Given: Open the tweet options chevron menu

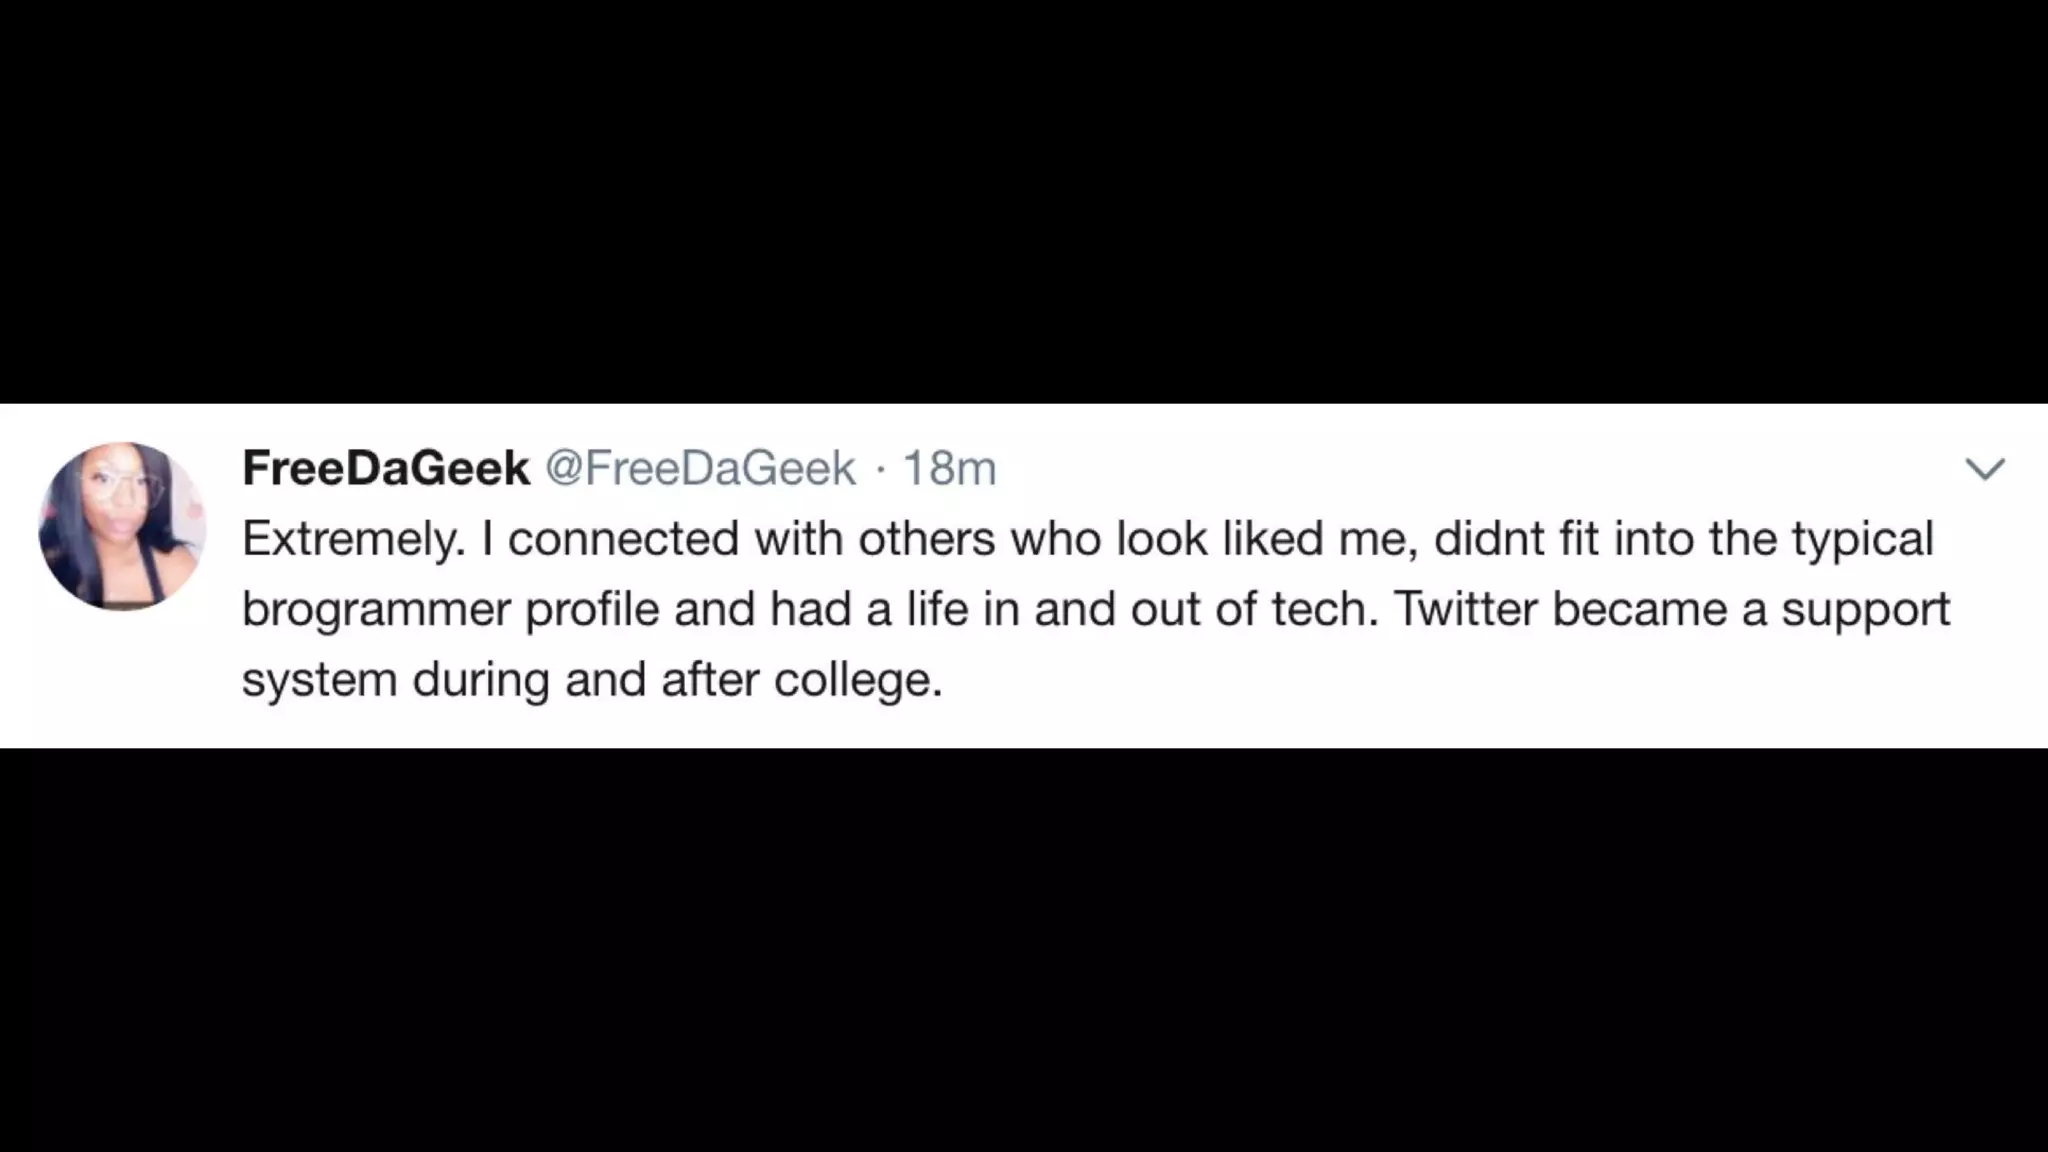Looking at the screenshot, I should click(1984, 469).
